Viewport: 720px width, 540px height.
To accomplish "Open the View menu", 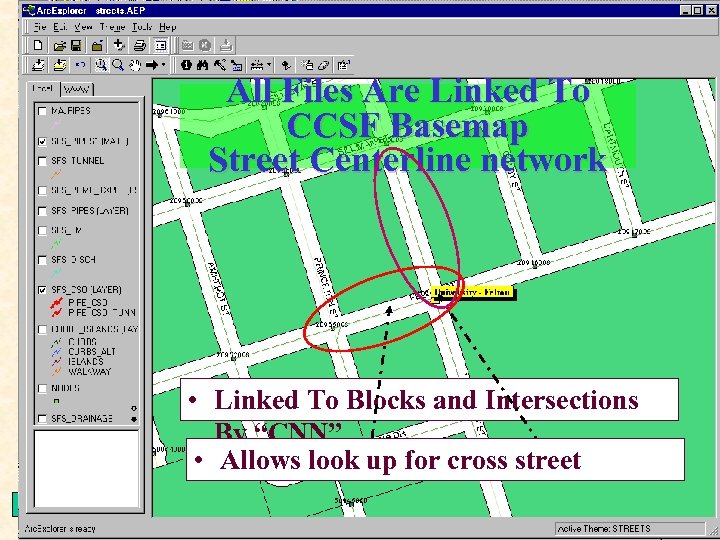I will coord(83,27).
